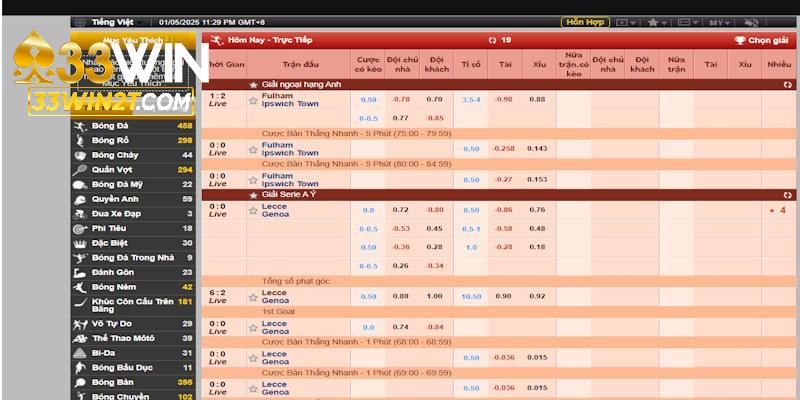Image resolution: width=800 pixels, height=400 pixels.
Task: Click Genoa in the 6:2 corner-count row
Action: [x=275, y=301]
